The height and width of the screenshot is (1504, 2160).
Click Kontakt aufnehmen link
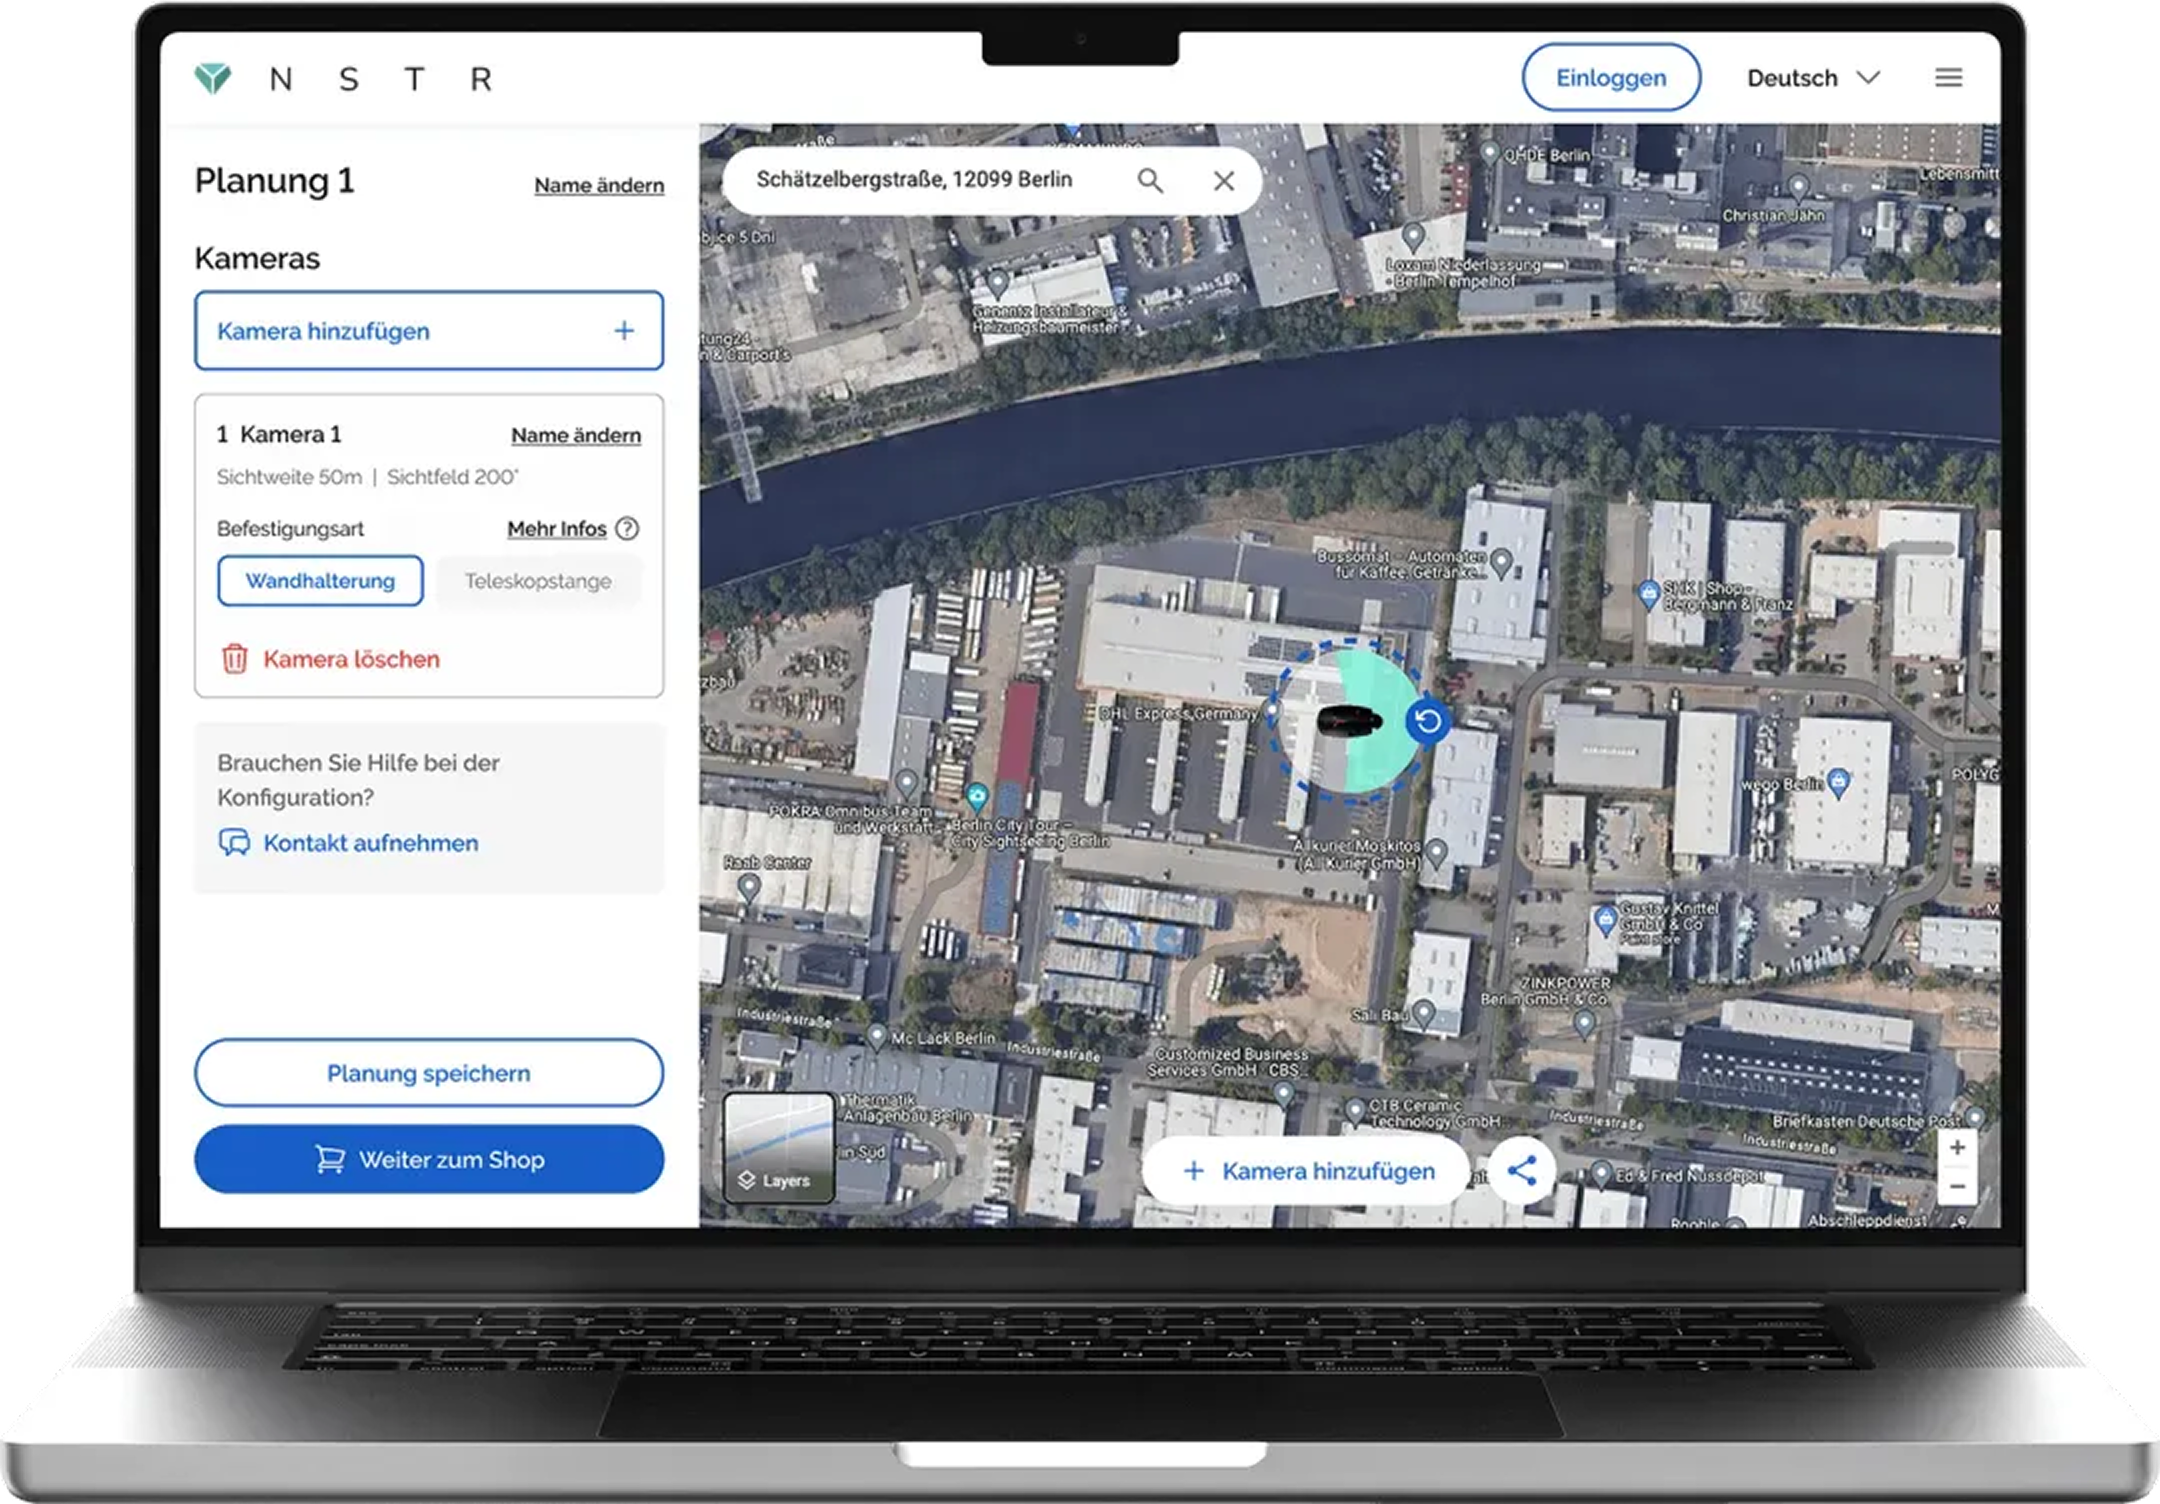[x=371, y=843]
